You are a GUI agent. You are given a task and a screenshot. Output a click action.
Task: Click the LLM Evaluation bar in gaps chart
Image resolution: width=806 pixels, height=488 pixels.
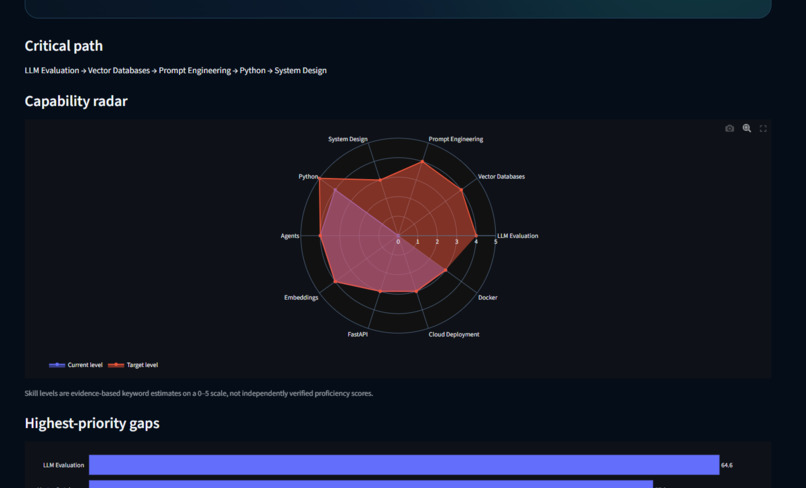point(404,465)
